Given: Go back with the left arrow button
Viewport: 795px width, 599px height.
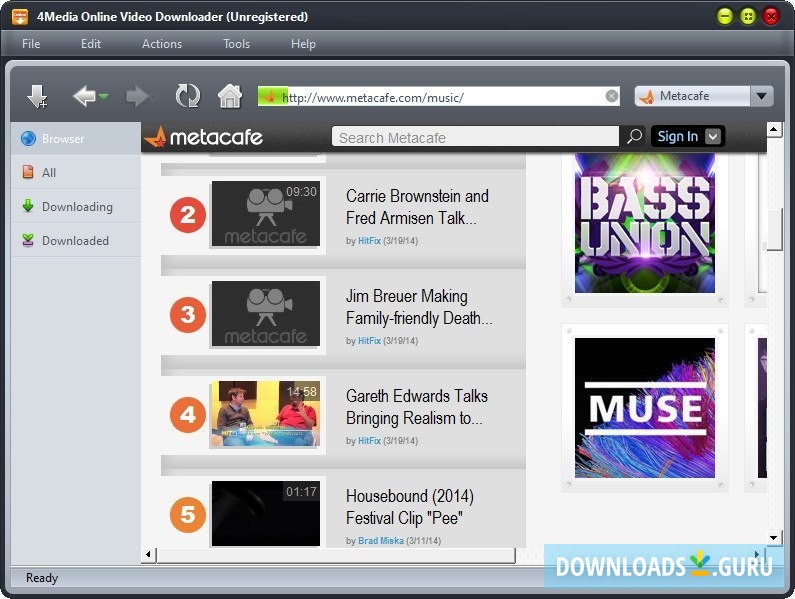Looking at the screenshot, I should click(84, 96).
